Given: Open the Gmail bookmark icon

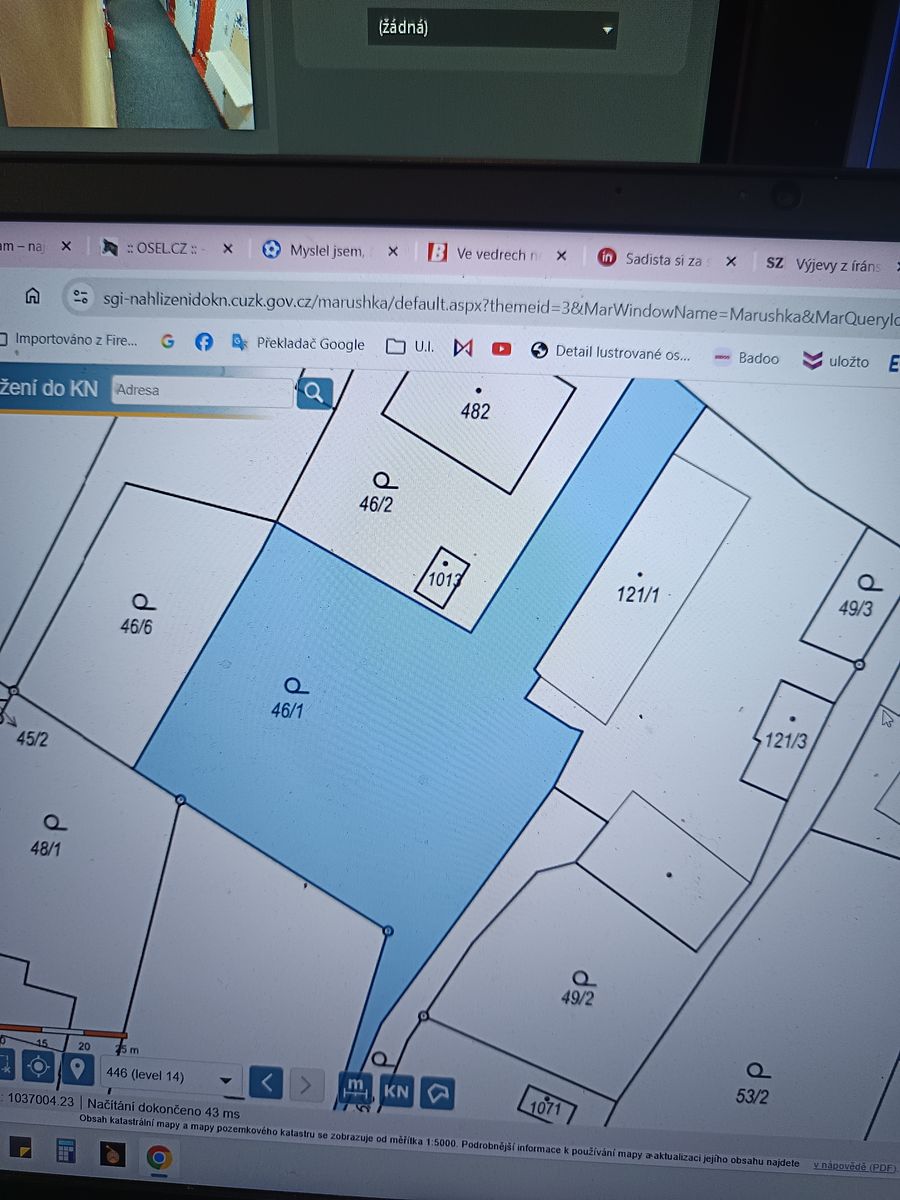Looking at the screenshot, I should coord(462,348).
